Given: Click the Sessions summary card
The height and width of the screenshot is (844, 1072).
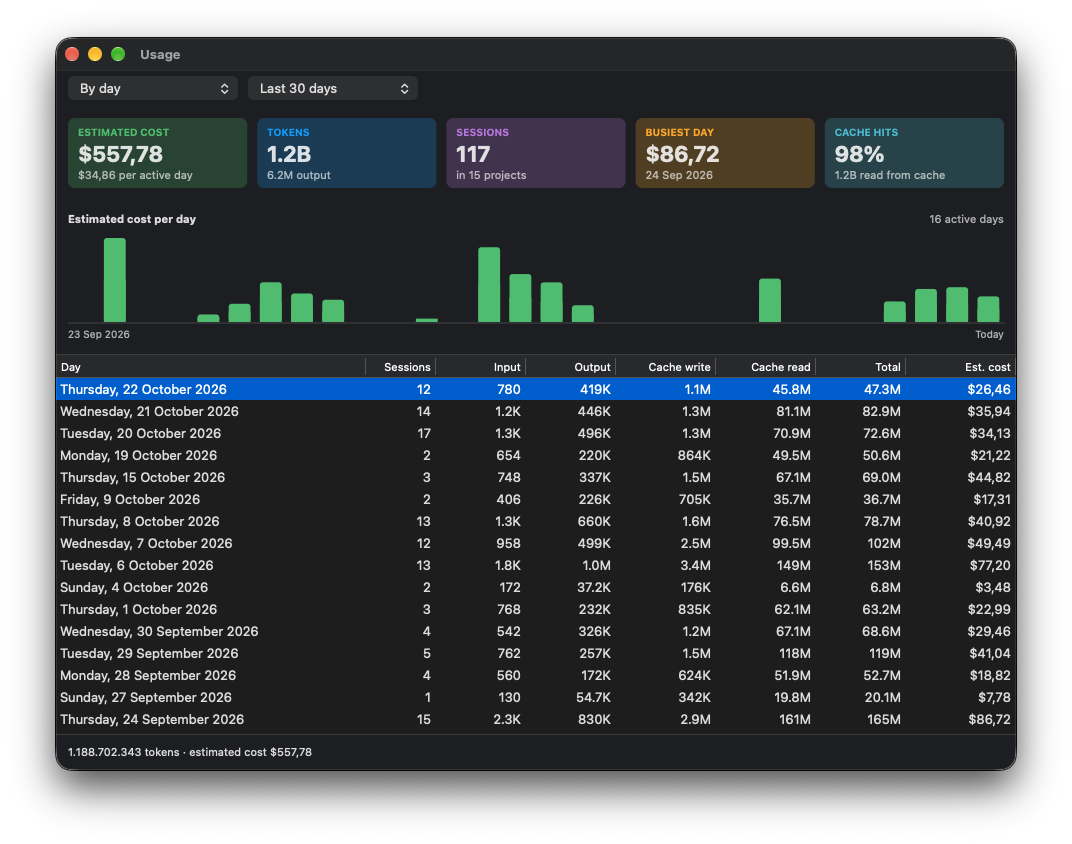Looking at the screenshot, I should tap(535, 153).
